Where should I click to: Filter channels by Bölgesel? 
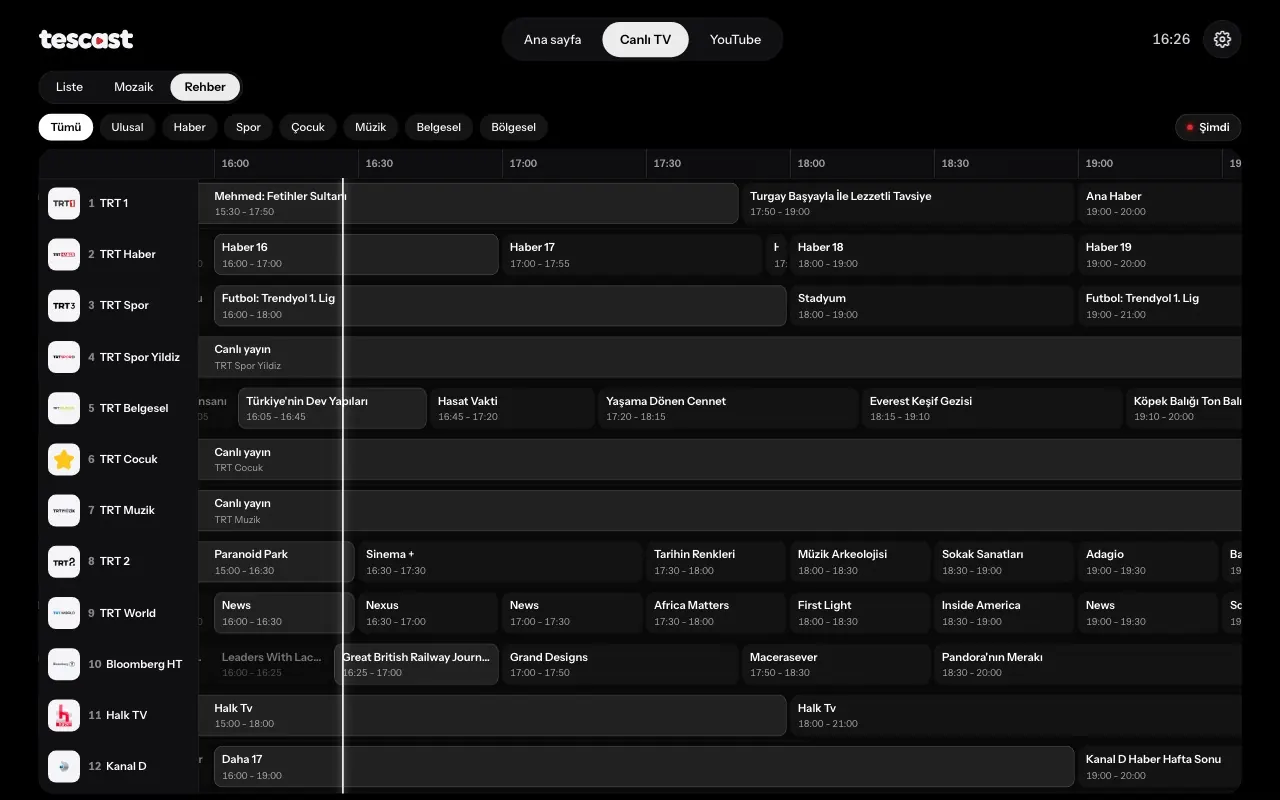[x=514, y=127]
